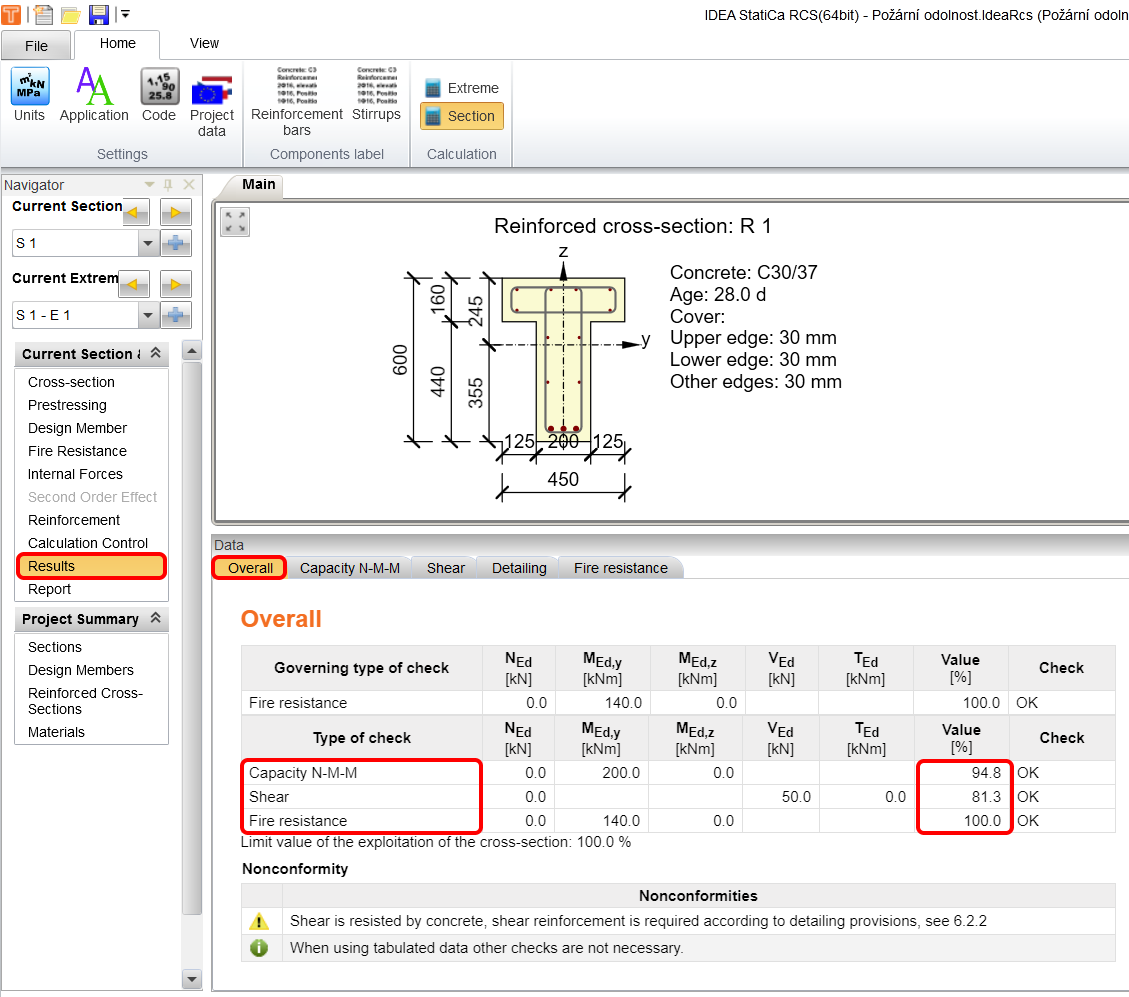Unpin the Navigator panel
Image resolution: width=1129 pixels, height=997 pixels.
tap(168, 184)
